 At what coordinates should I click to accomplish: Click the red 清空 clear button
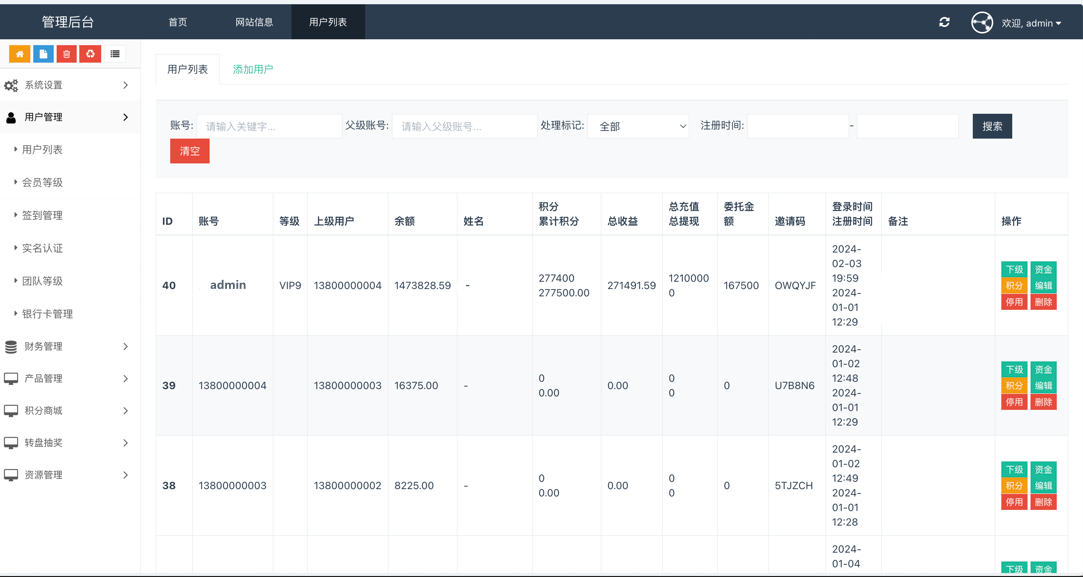coord(189,151)
